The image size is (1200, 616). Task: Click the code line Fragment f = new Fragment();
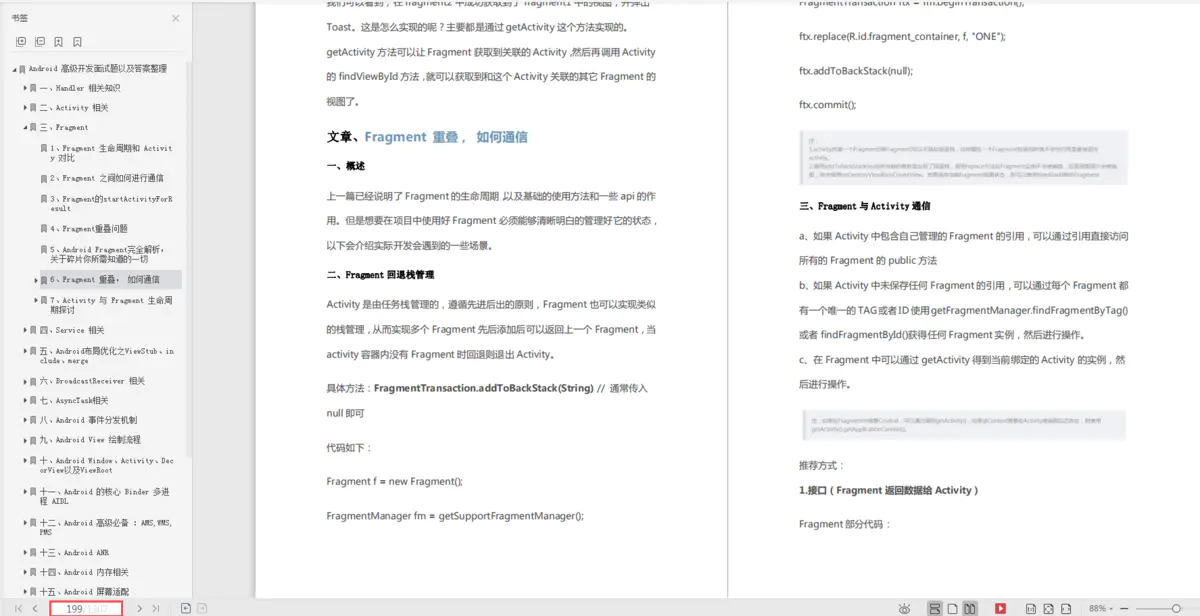395,482
